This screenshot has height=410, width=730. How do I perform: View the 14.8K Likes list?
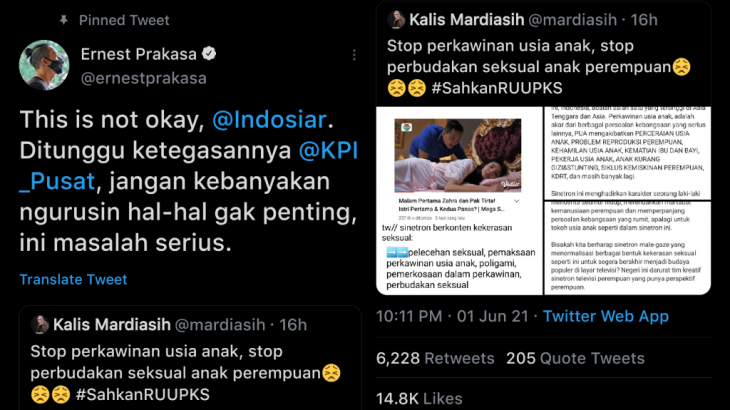click(x=419, y=399)
